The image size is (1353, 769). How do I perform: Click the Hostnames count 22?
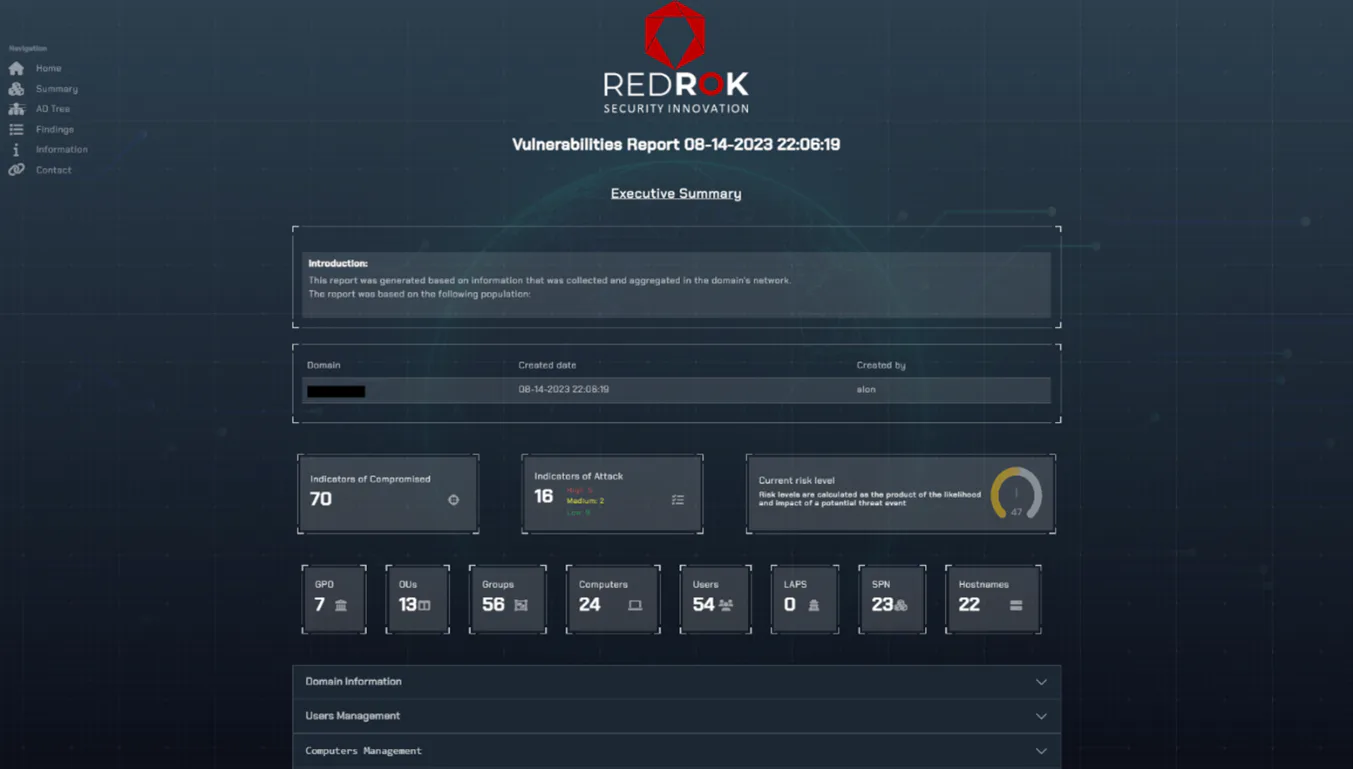[x=969, y=605]
